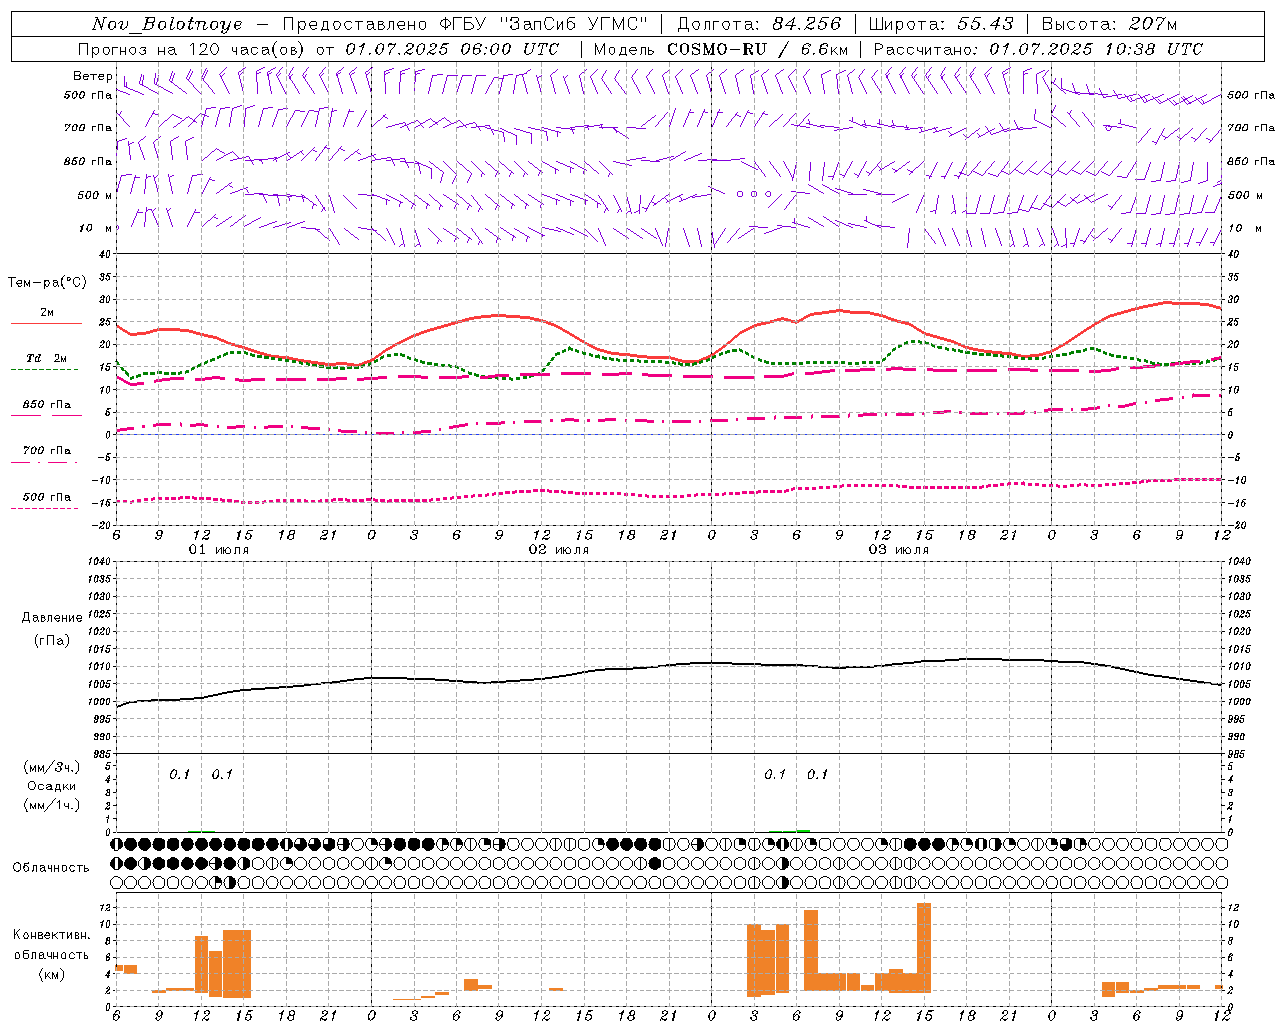Viewport: 1280px width, 1024px height.
Task: Click the 'Тем-ра(°C)' temperature panel label
Action: tap(47, 283)
